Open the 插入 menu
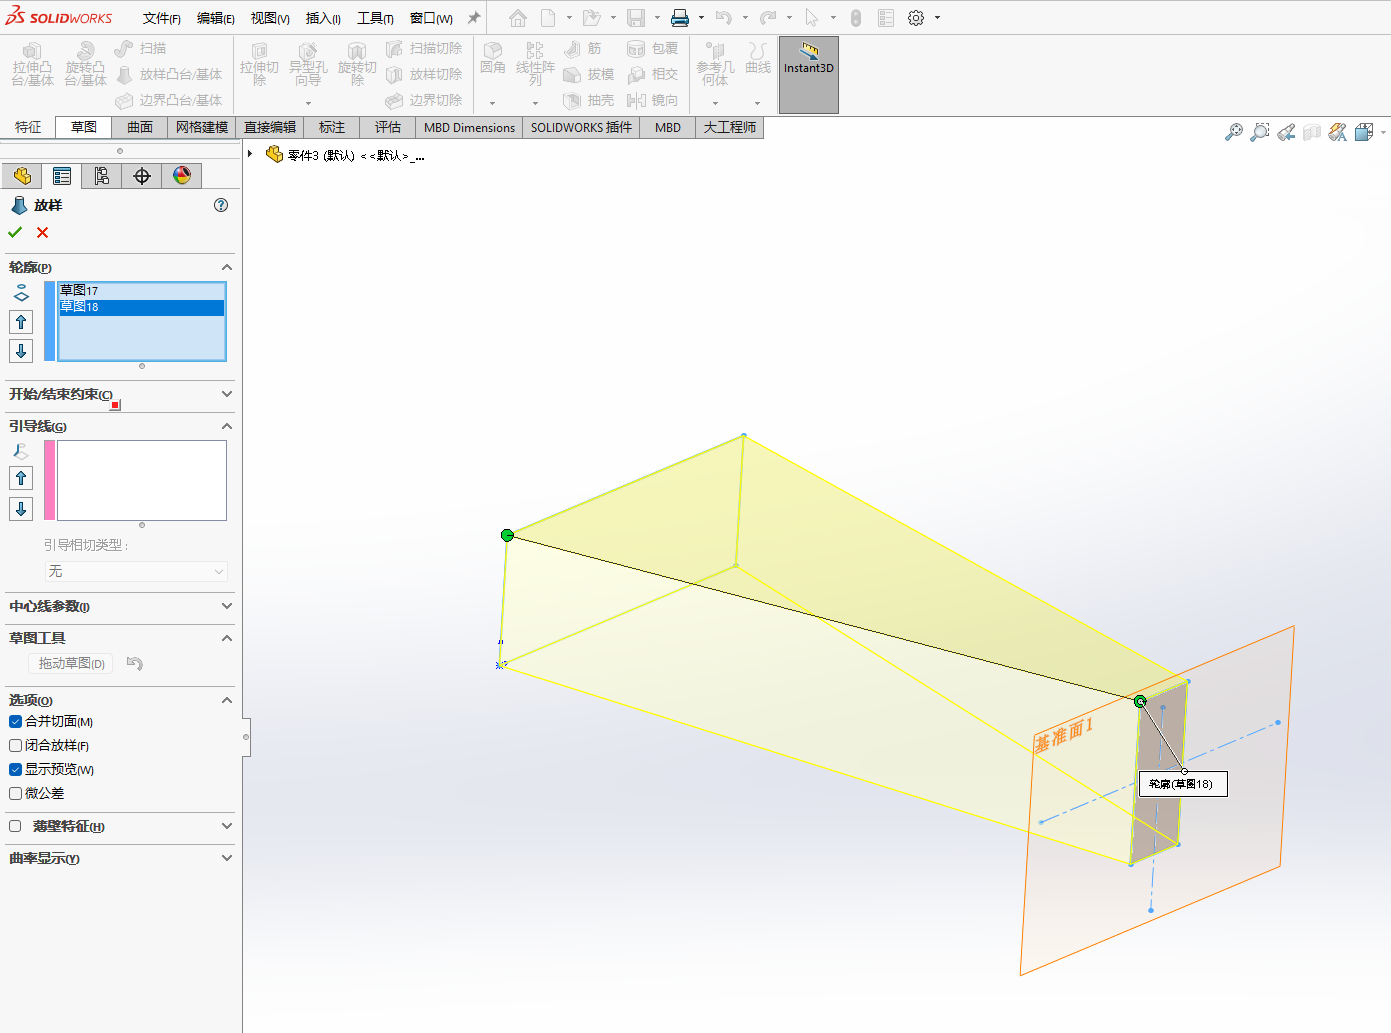Screen dimensions: 1391x1033 (322, 18)
